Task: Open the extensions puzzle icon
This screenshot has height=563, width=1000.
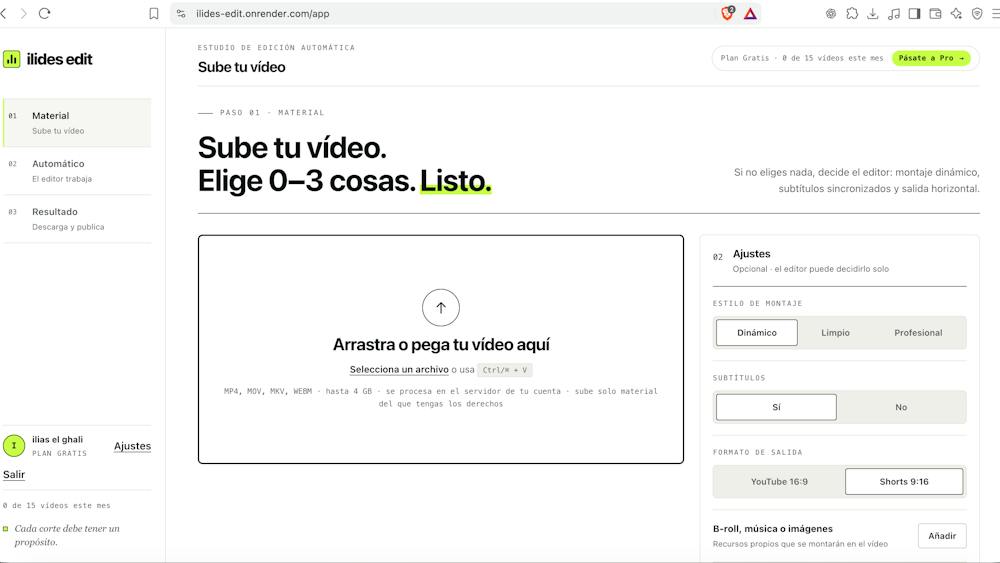Action: click(852, 13)
